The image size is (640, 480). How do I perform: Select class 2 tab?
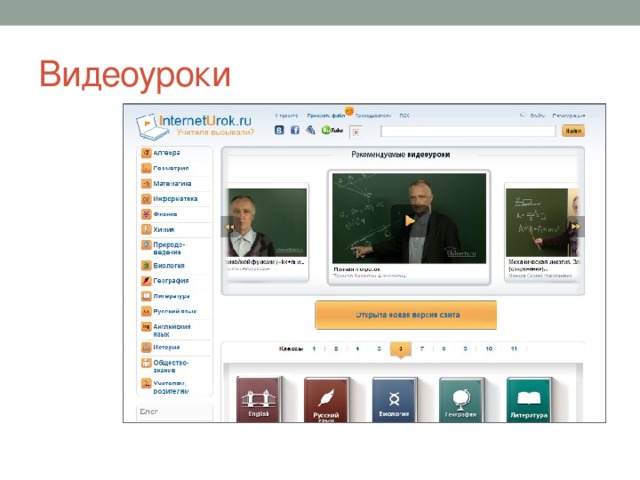click(x=336, y=349)
